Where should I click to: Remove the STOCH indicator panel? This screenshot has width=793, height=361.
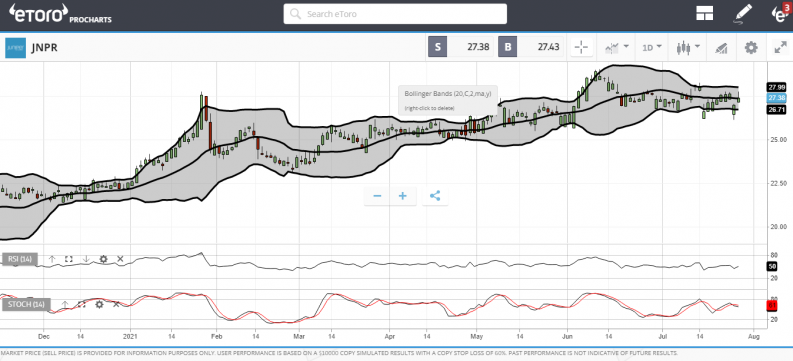click(x=116, y=304)
